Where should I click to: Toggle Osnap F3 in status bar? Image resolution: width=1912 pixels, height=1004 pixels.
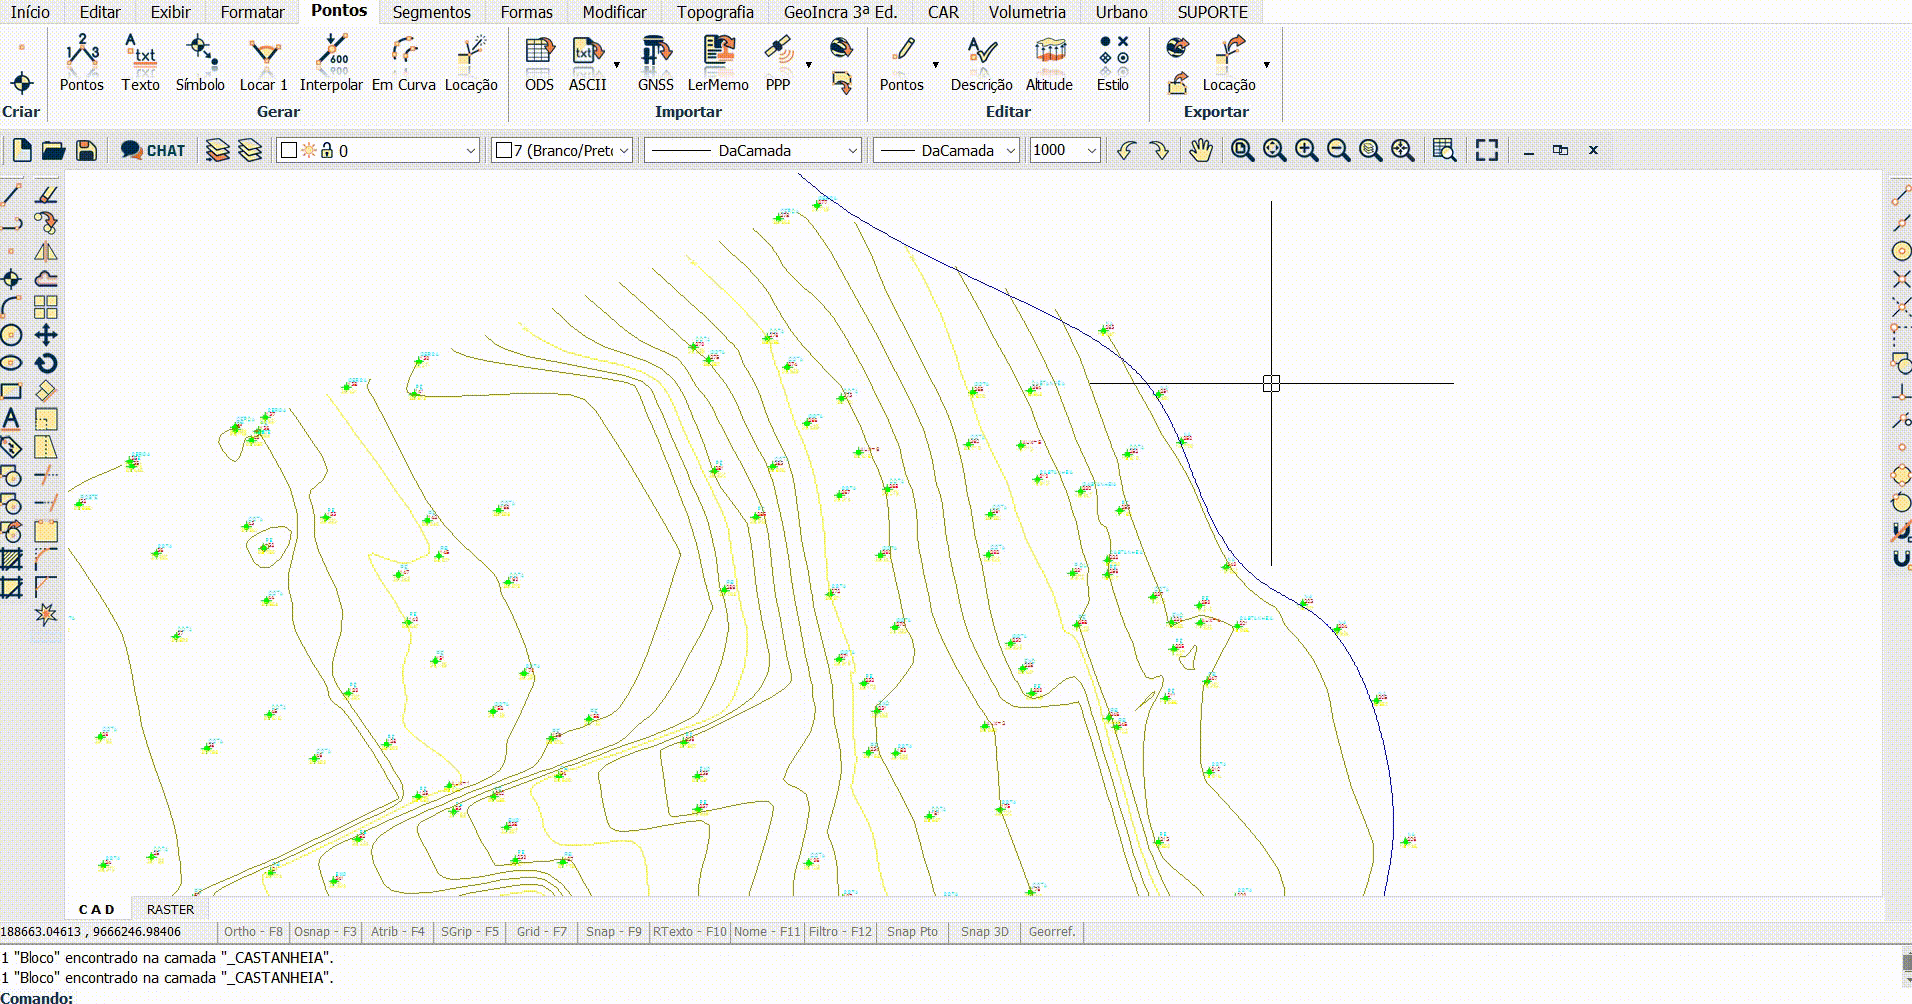coord(325,931)
